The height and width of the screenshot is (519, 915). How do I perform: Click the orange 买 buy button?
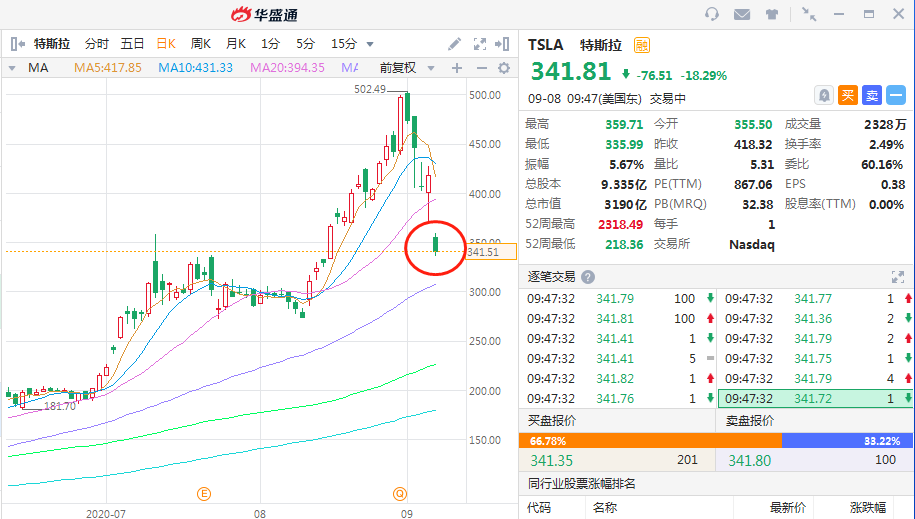pos(847,95)
